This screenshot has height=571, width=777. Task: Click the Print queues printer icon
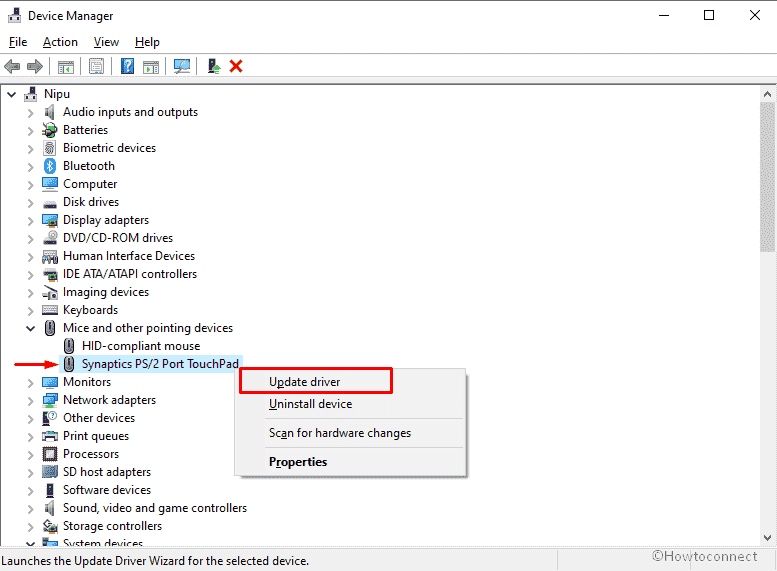tap(50, 436)
